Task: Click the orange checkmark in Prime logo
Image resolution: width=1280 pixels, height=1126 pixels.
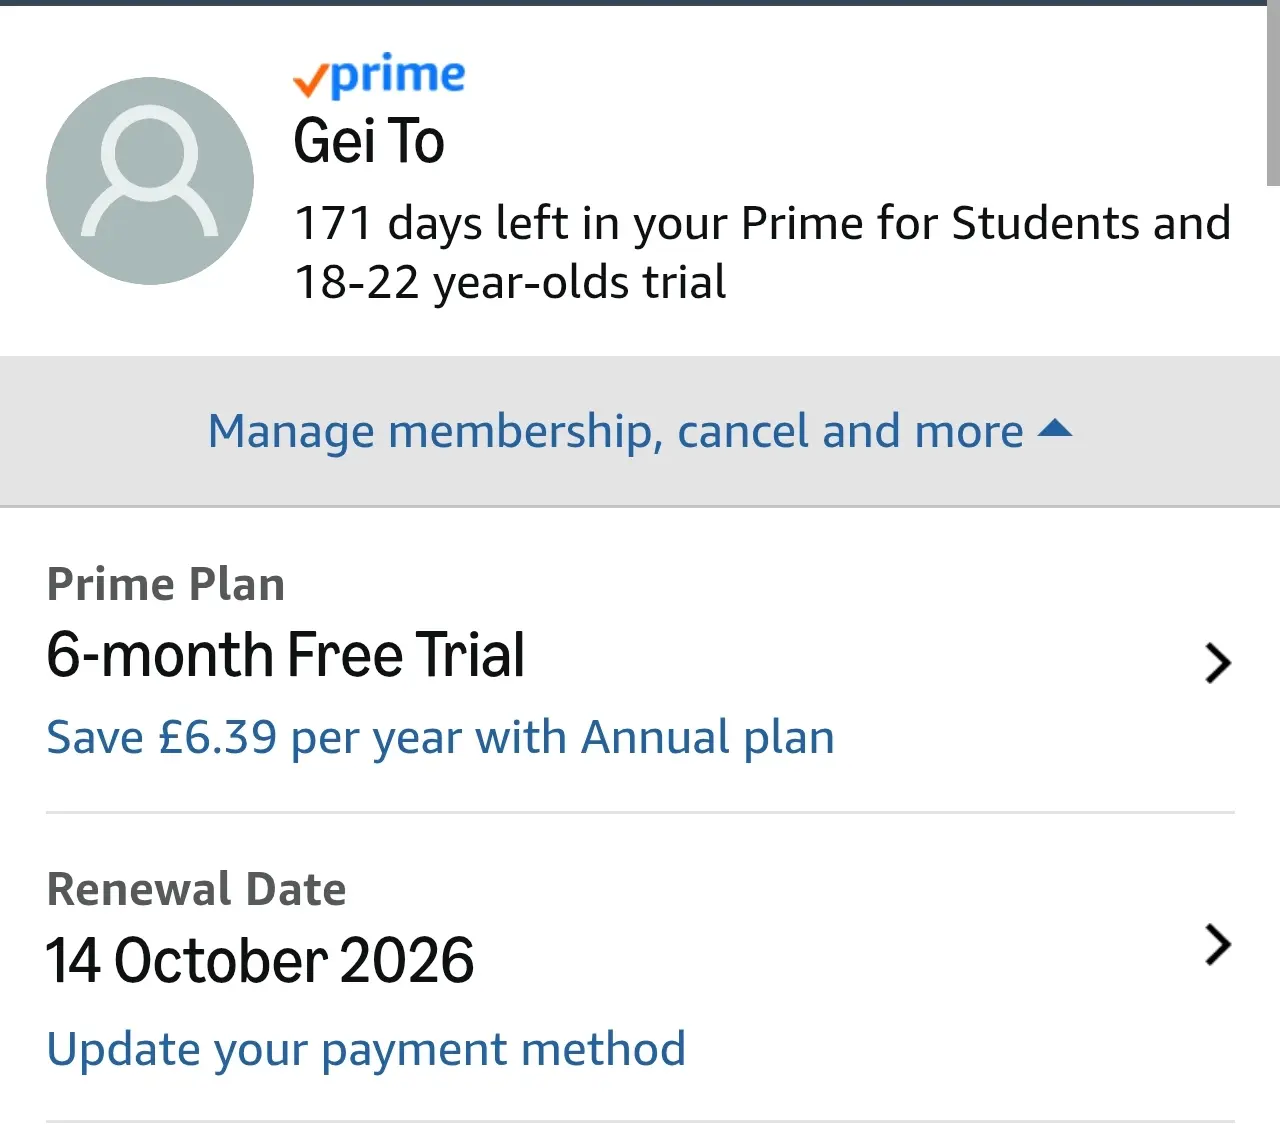Action: (x=311, y=82)
